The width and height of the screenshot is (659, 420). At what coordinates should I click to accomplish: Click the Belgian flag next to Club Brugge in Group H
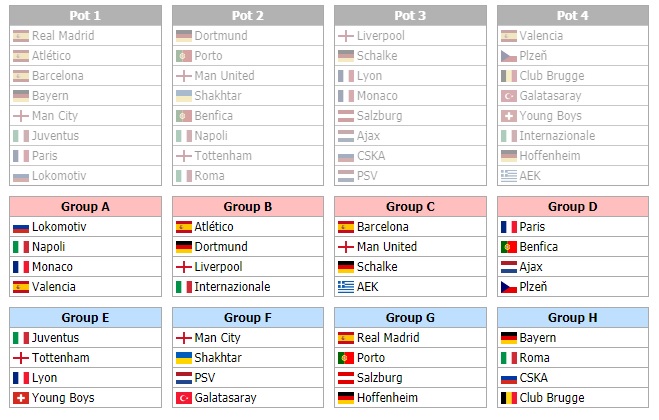point(509,398)
